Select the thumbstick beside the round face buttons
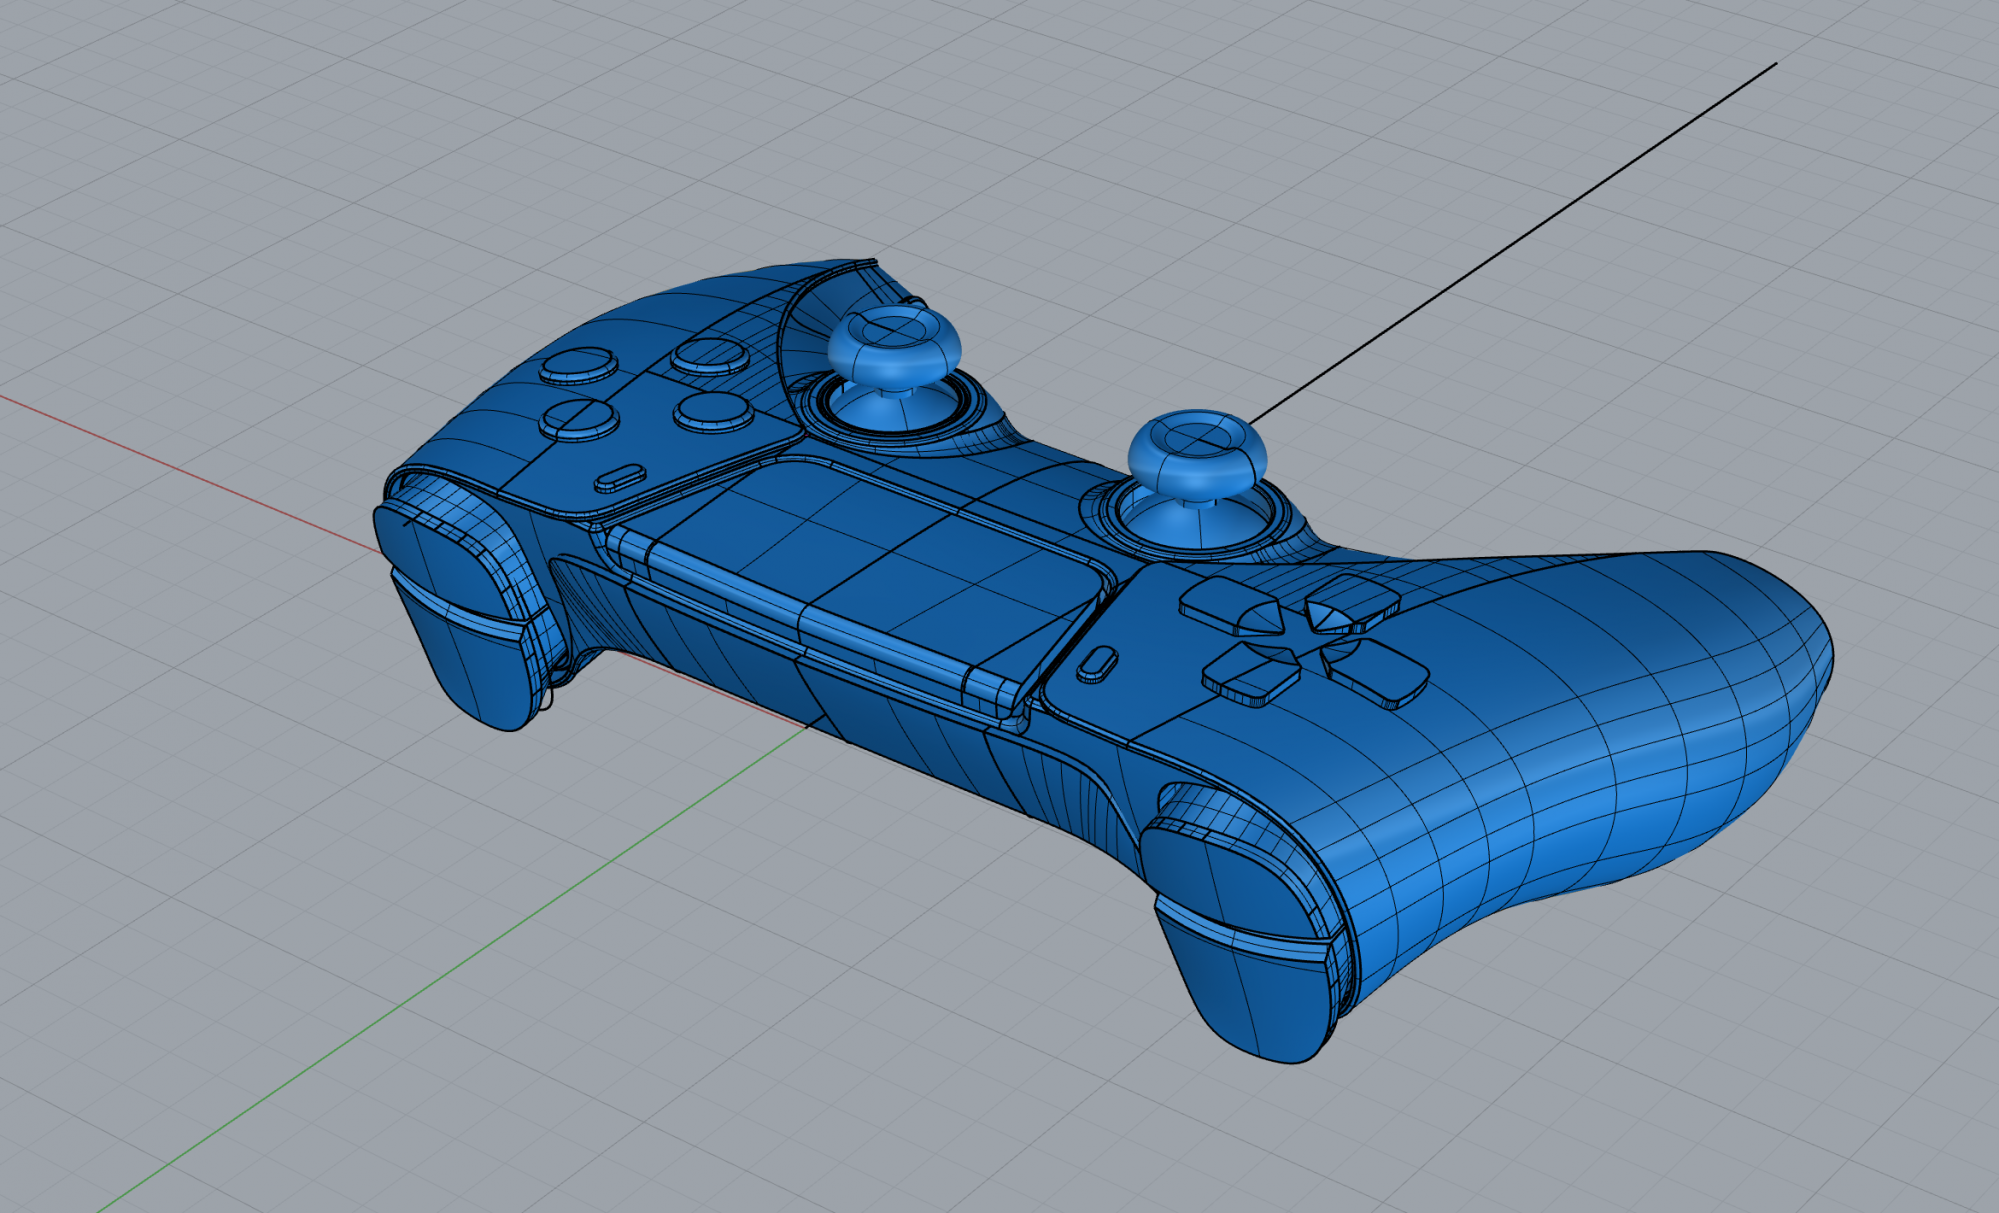 pos(894,350)
